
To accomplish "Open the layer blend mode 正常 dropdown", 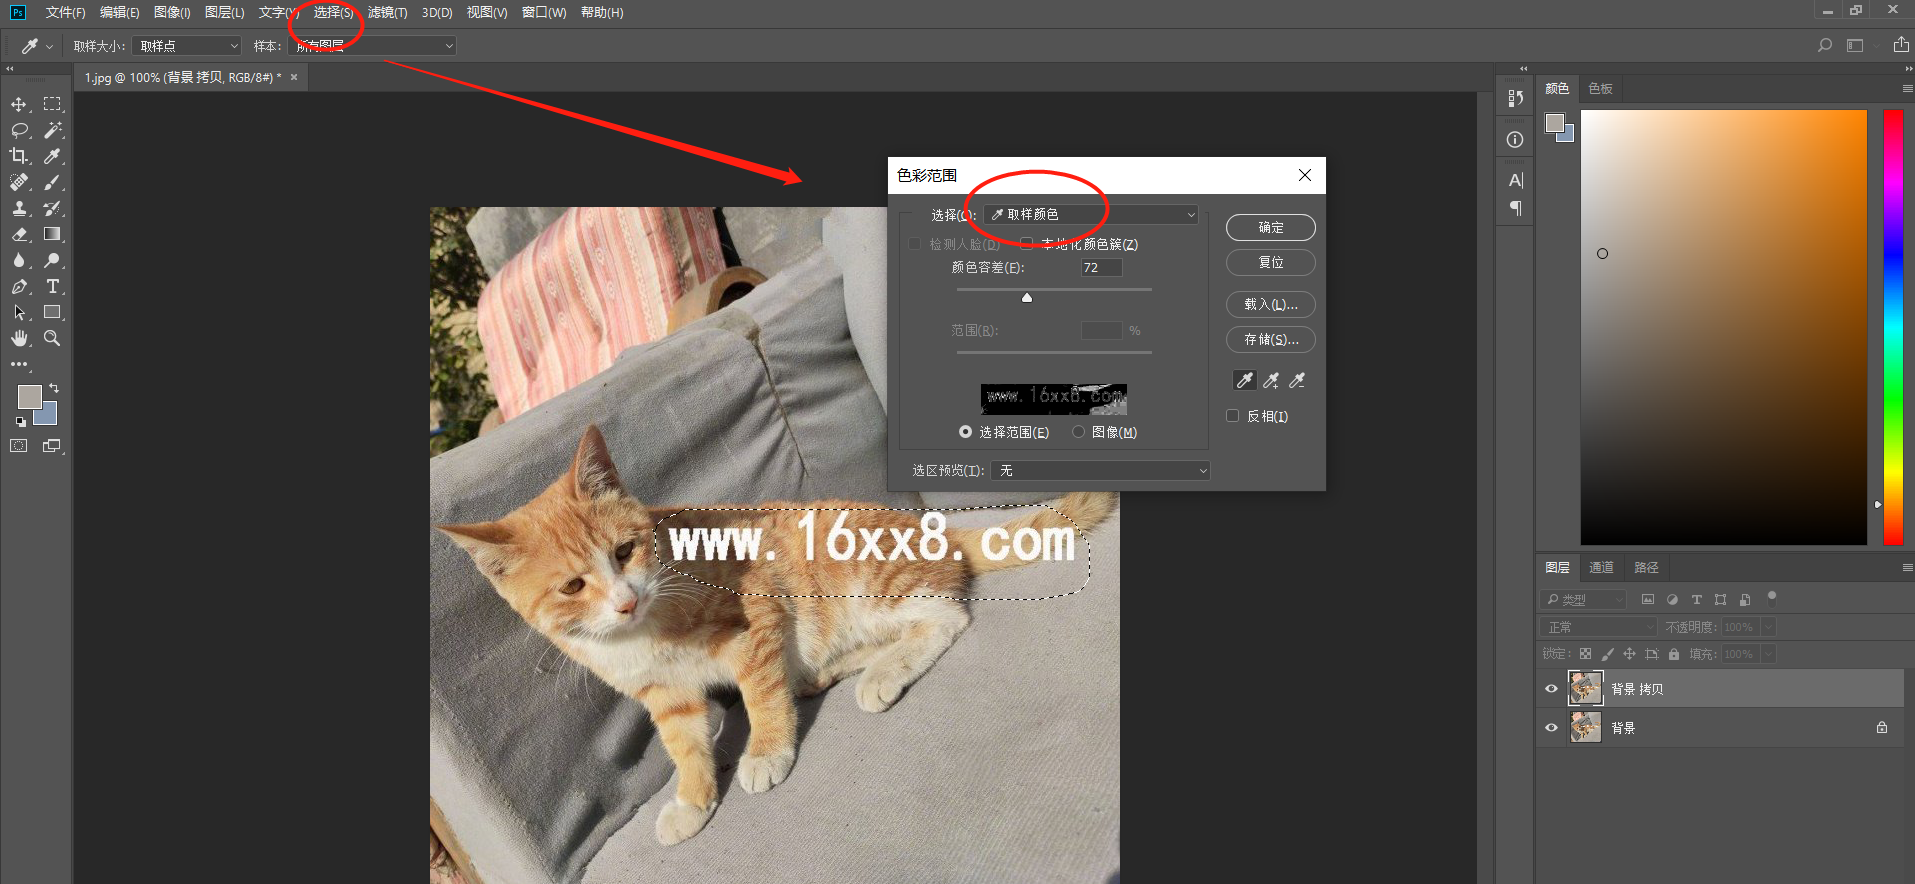I will tap(1598, 627).
